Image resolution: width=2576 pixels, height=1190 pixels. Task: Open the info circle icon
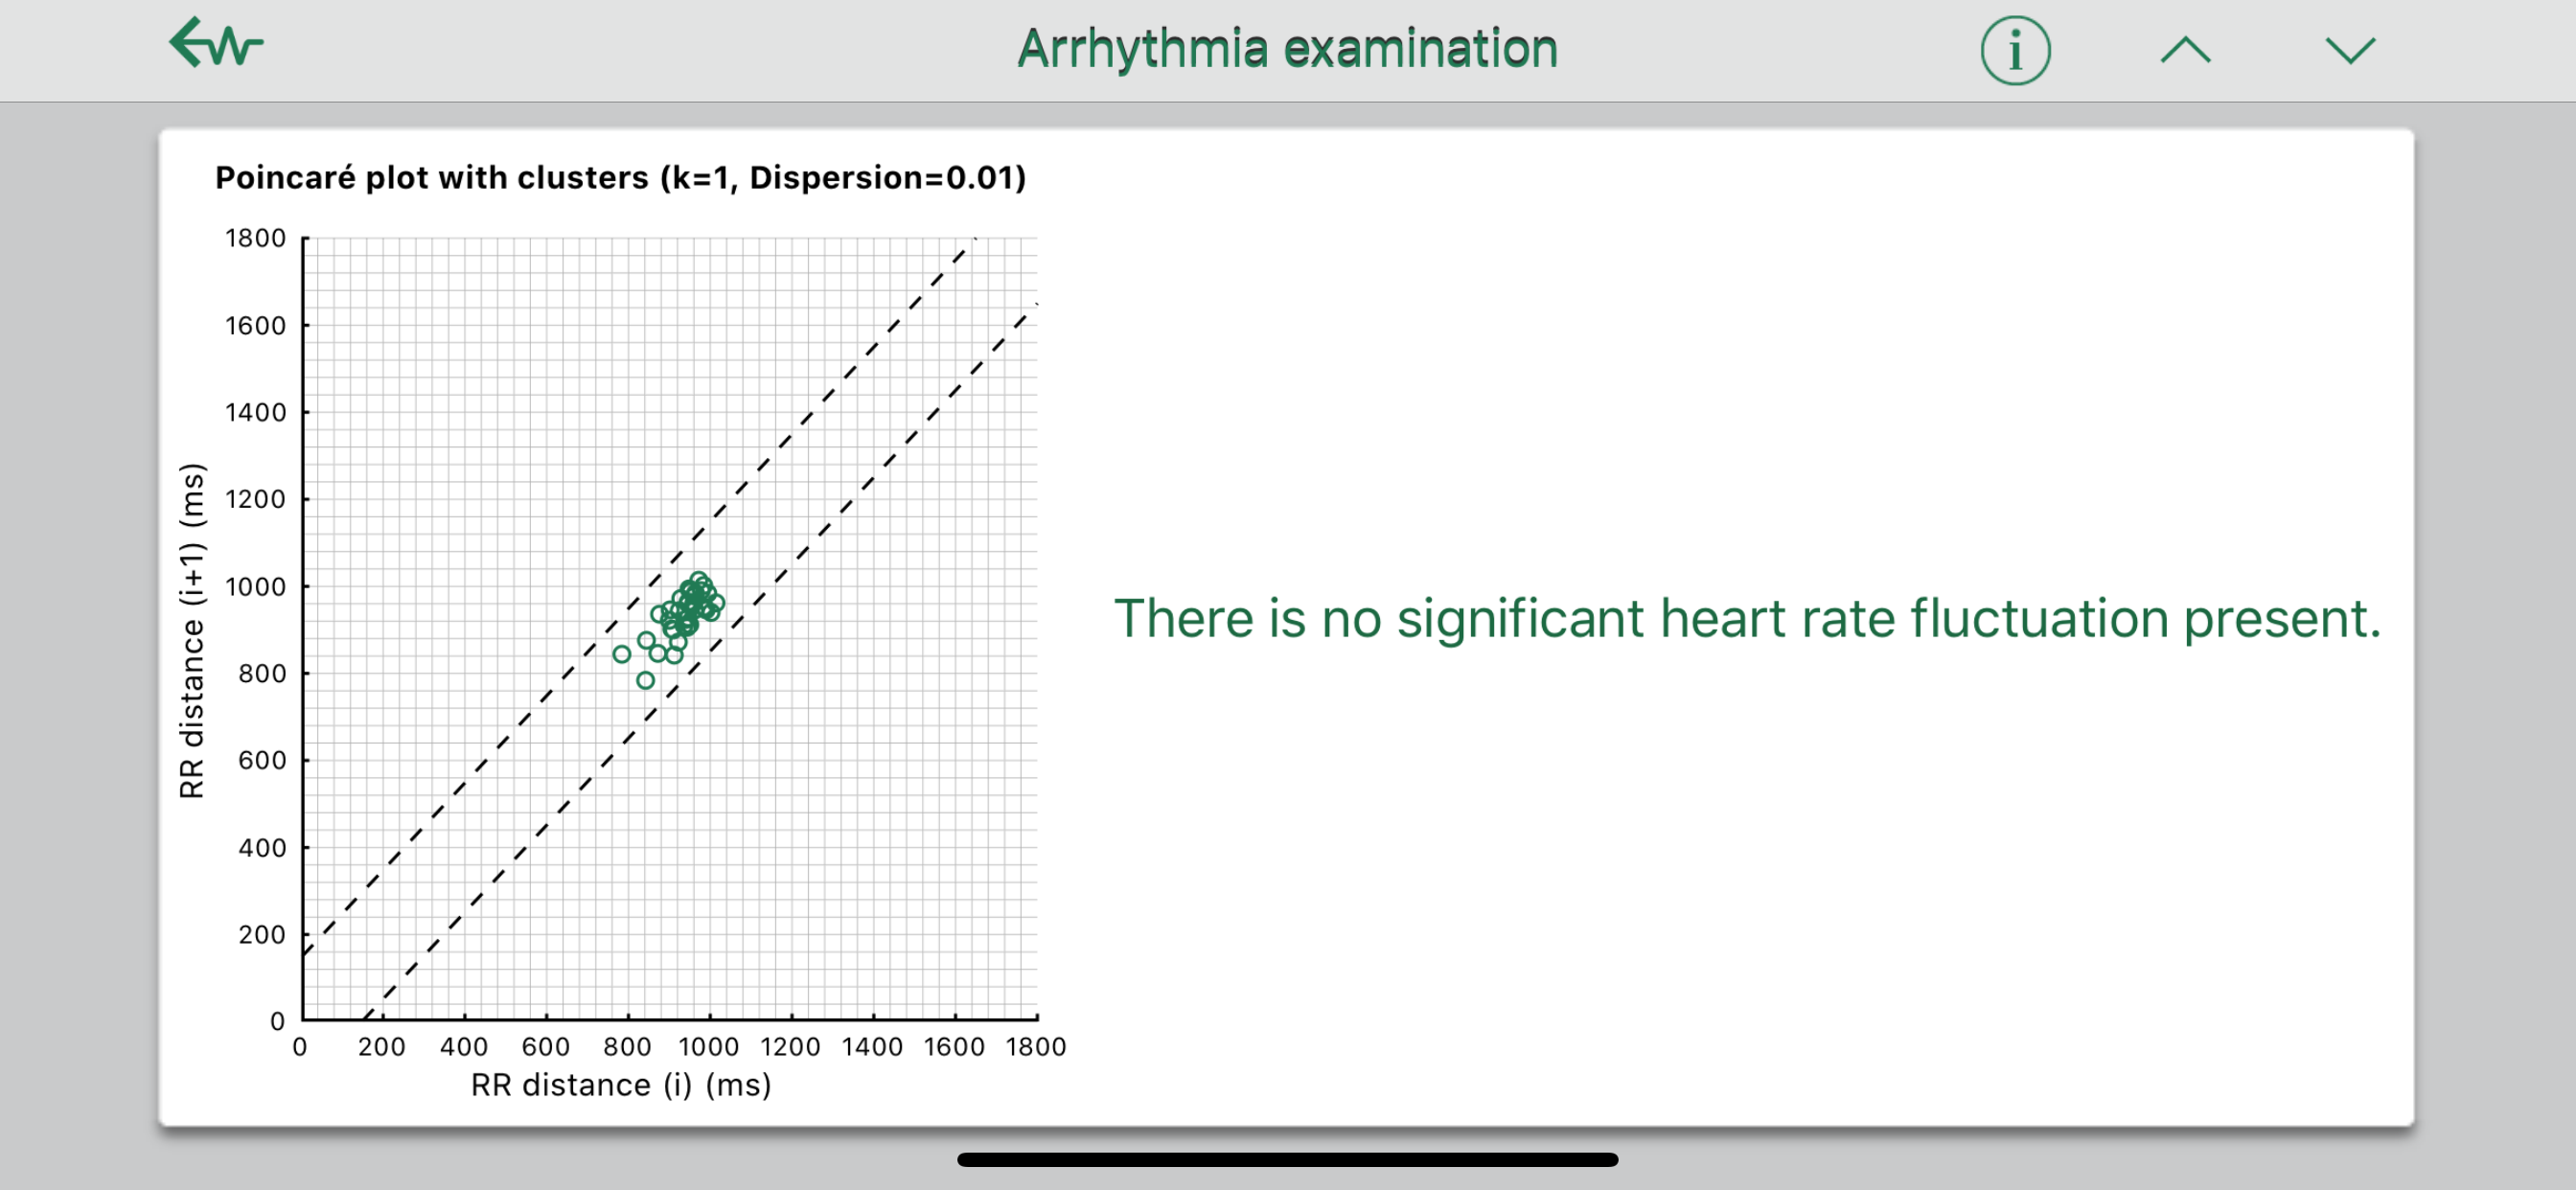[x=2015, y=50]
